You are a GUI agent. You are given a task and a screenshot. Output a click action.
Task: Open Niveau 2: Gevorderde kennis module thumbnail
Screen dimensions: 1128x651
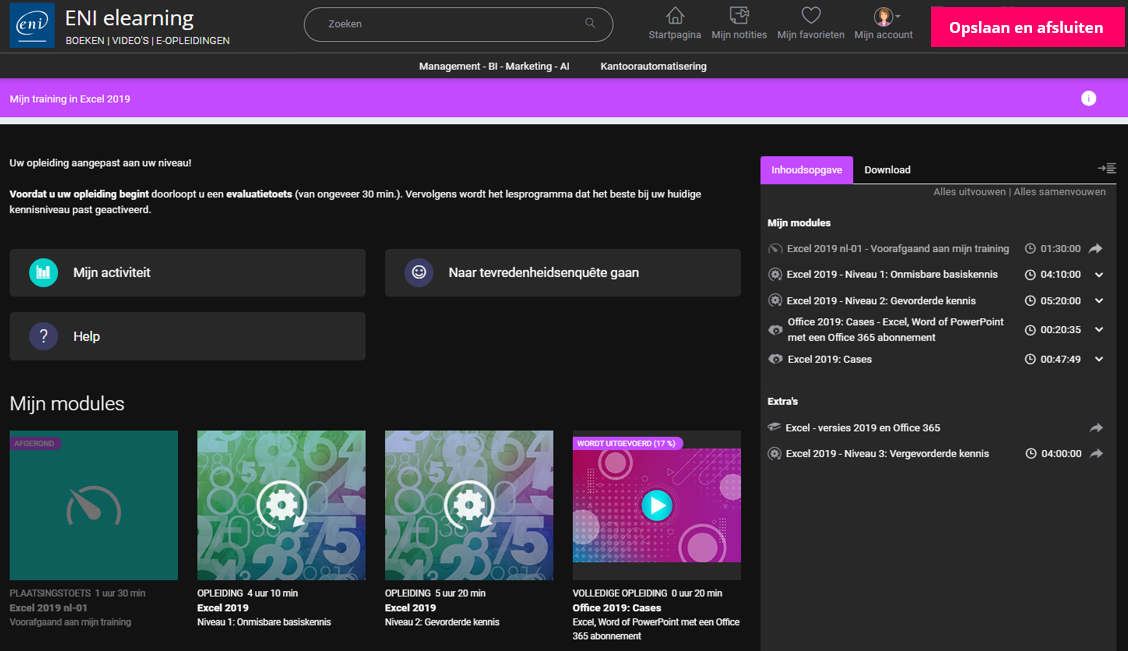coord(469,505)
